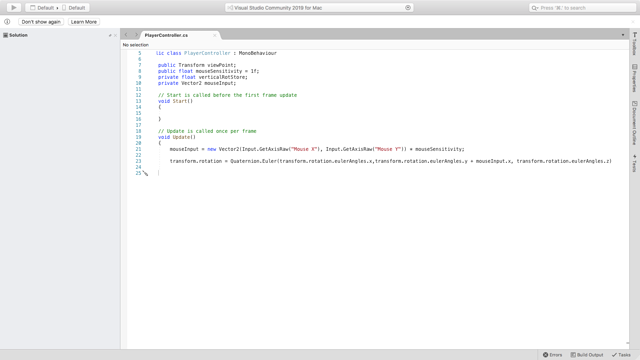Click the 'void Update()' method
The image size is (640, 360).
tap(177, 137)
